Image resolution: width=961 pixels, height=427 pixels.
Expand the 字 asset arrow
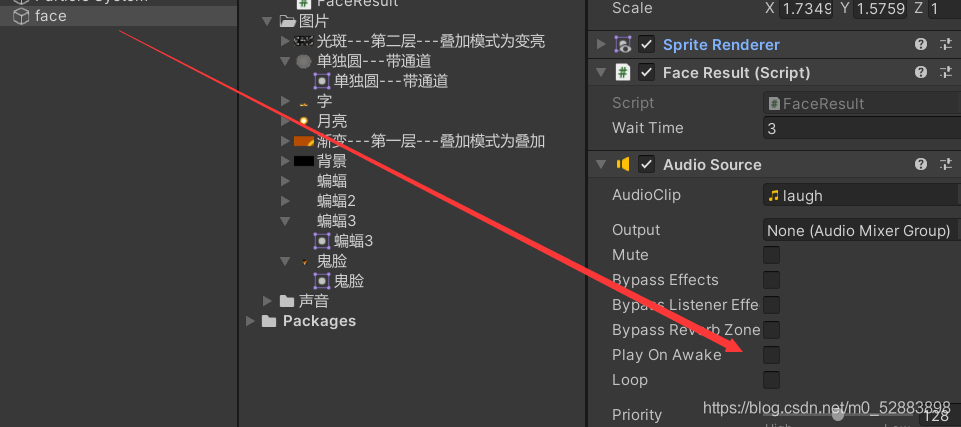click(284, 101)
